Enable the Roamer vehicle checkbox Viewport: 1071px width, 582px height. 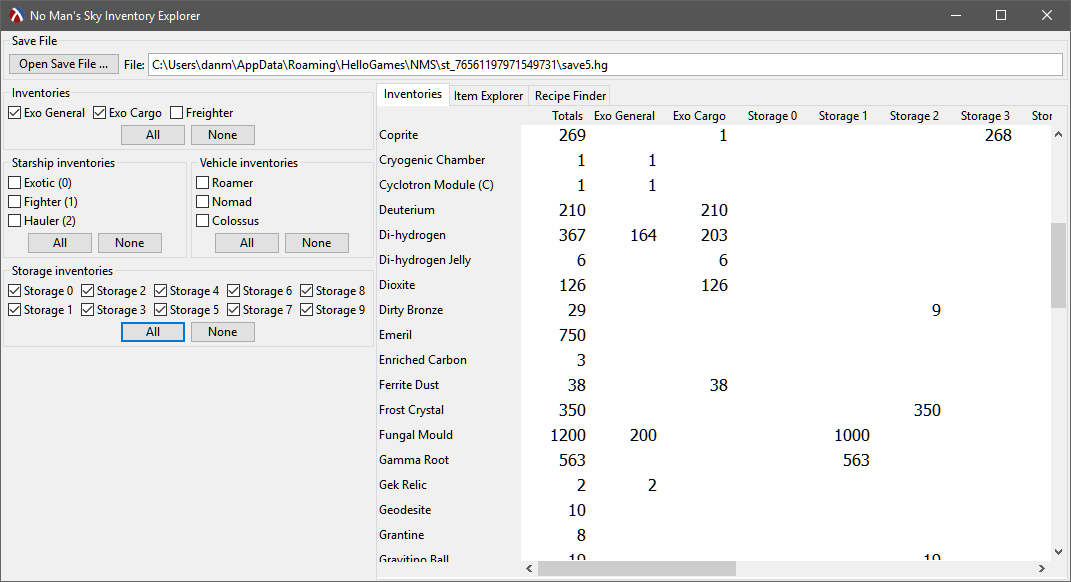[202, 182]
